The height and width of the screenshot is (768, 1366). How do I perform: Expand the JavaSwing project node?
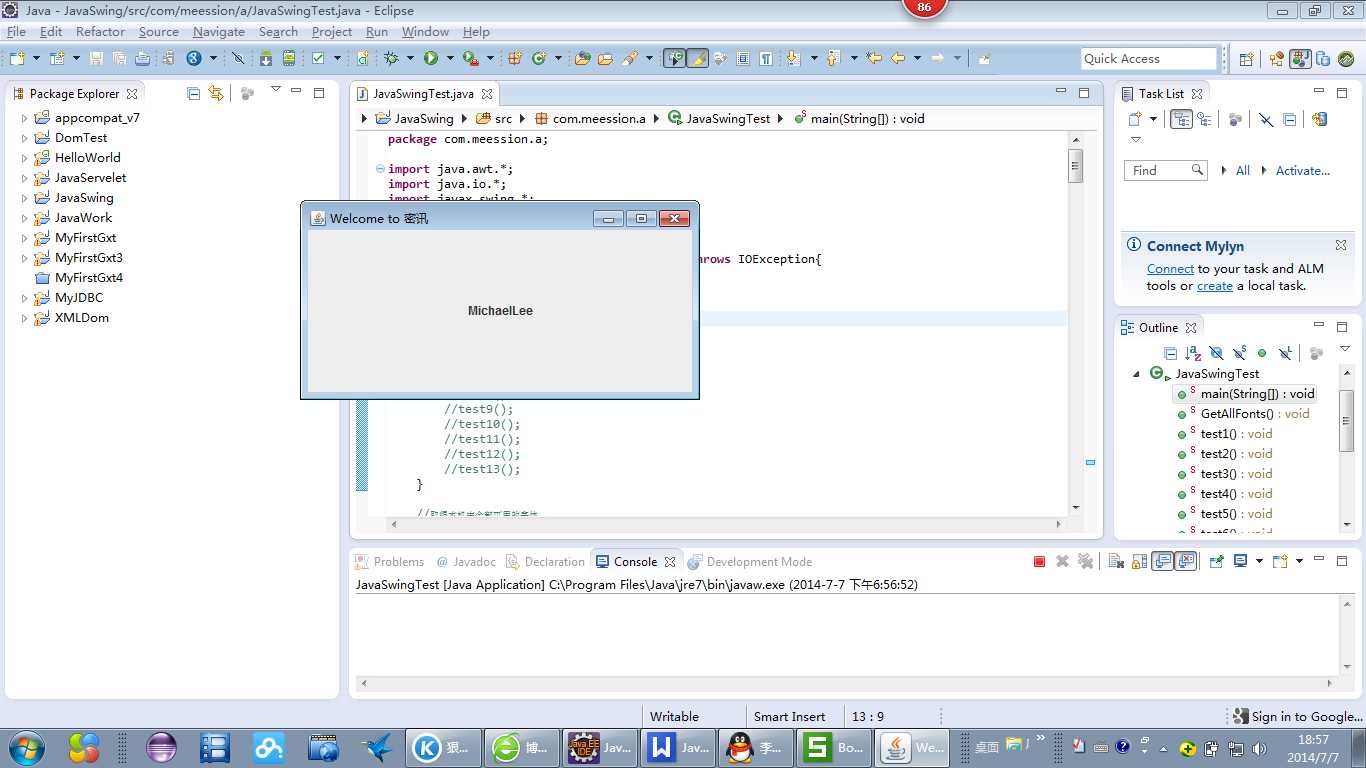point(25,198)
